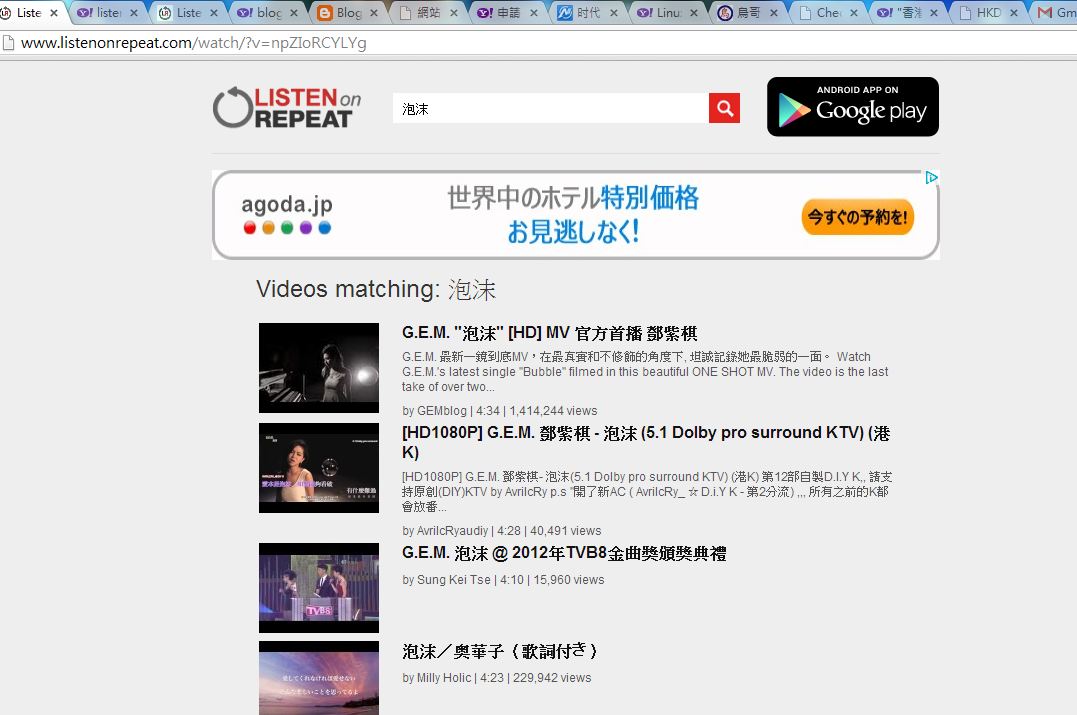Click the AdChoices icon on the ad banner

click(932, 177)
